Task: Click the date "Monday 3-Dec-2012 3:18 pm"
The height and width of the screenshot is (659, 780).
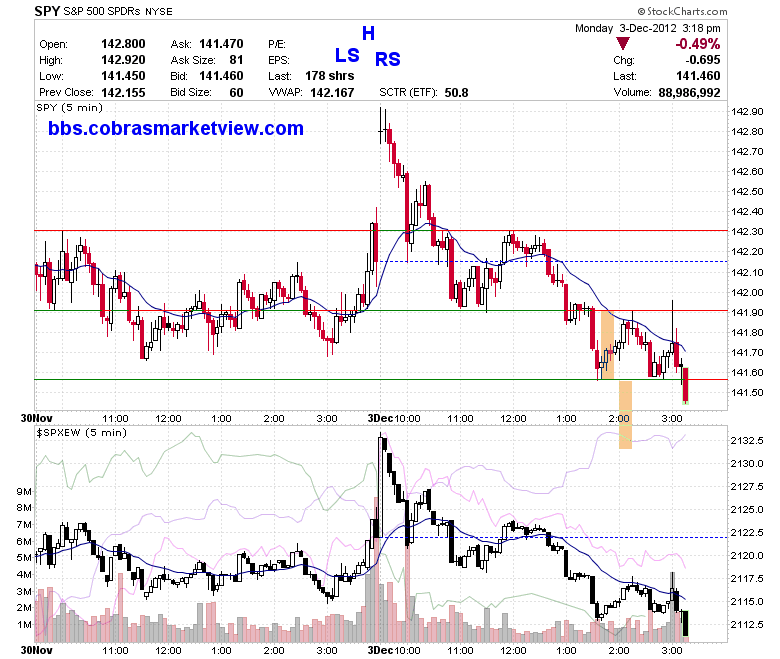Action: point(647,28)
